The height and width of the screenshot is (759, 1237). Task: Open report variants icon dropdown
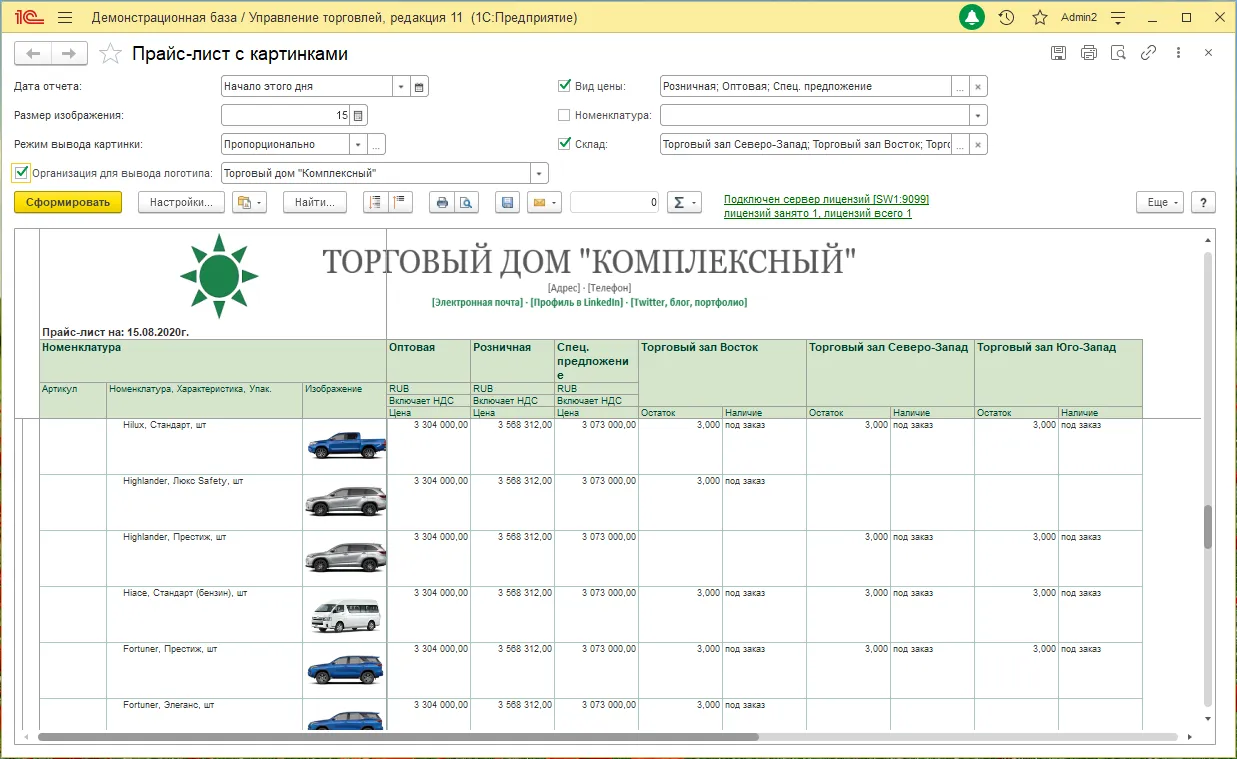pyautogui.click(x=249, y=202)
